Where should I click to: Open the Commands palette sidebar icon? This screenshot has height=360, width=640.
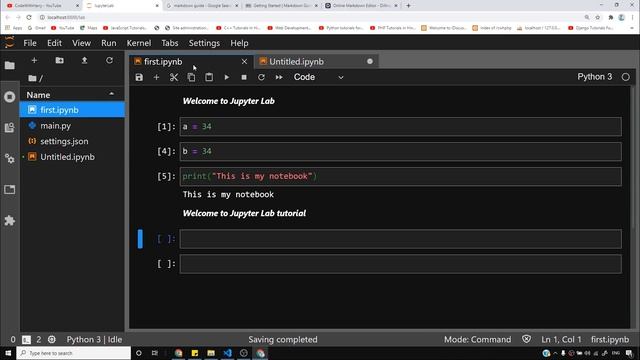[9, 128]
